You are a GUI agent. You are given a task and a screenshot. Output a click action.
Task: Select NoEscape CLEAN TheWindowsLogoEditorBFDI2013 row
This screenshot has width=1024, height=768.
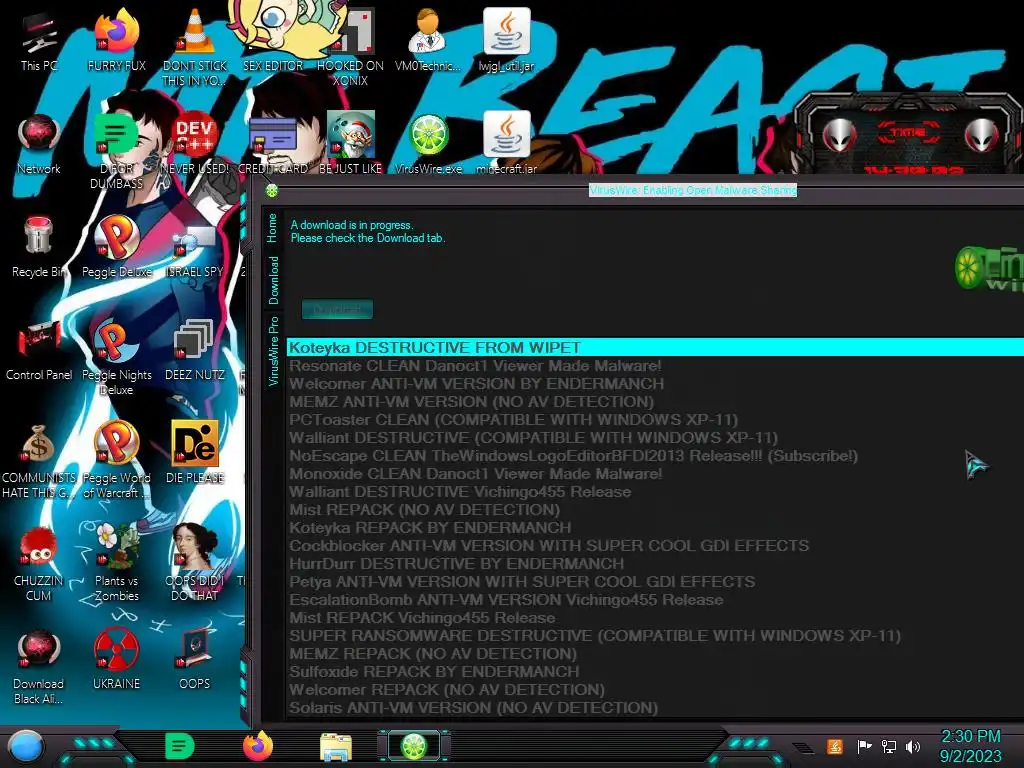[655, 456]
